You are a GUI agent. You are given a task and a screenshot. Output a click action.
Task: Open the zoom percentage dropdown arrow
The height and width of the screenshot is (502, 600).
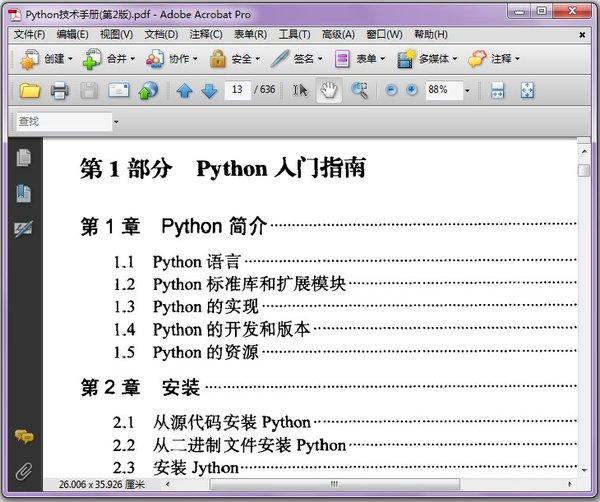point(467,91)
